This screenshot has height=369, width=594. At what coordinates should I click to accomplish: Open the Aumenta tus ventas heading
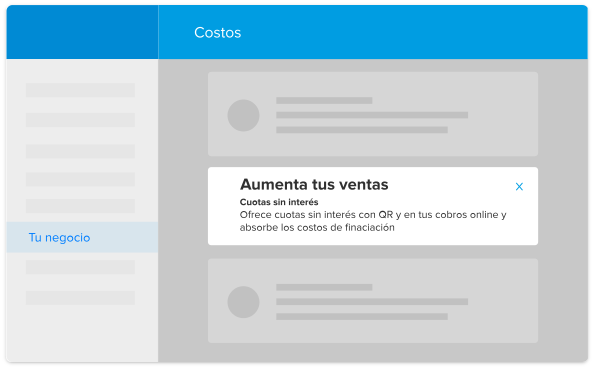point(314,184)
